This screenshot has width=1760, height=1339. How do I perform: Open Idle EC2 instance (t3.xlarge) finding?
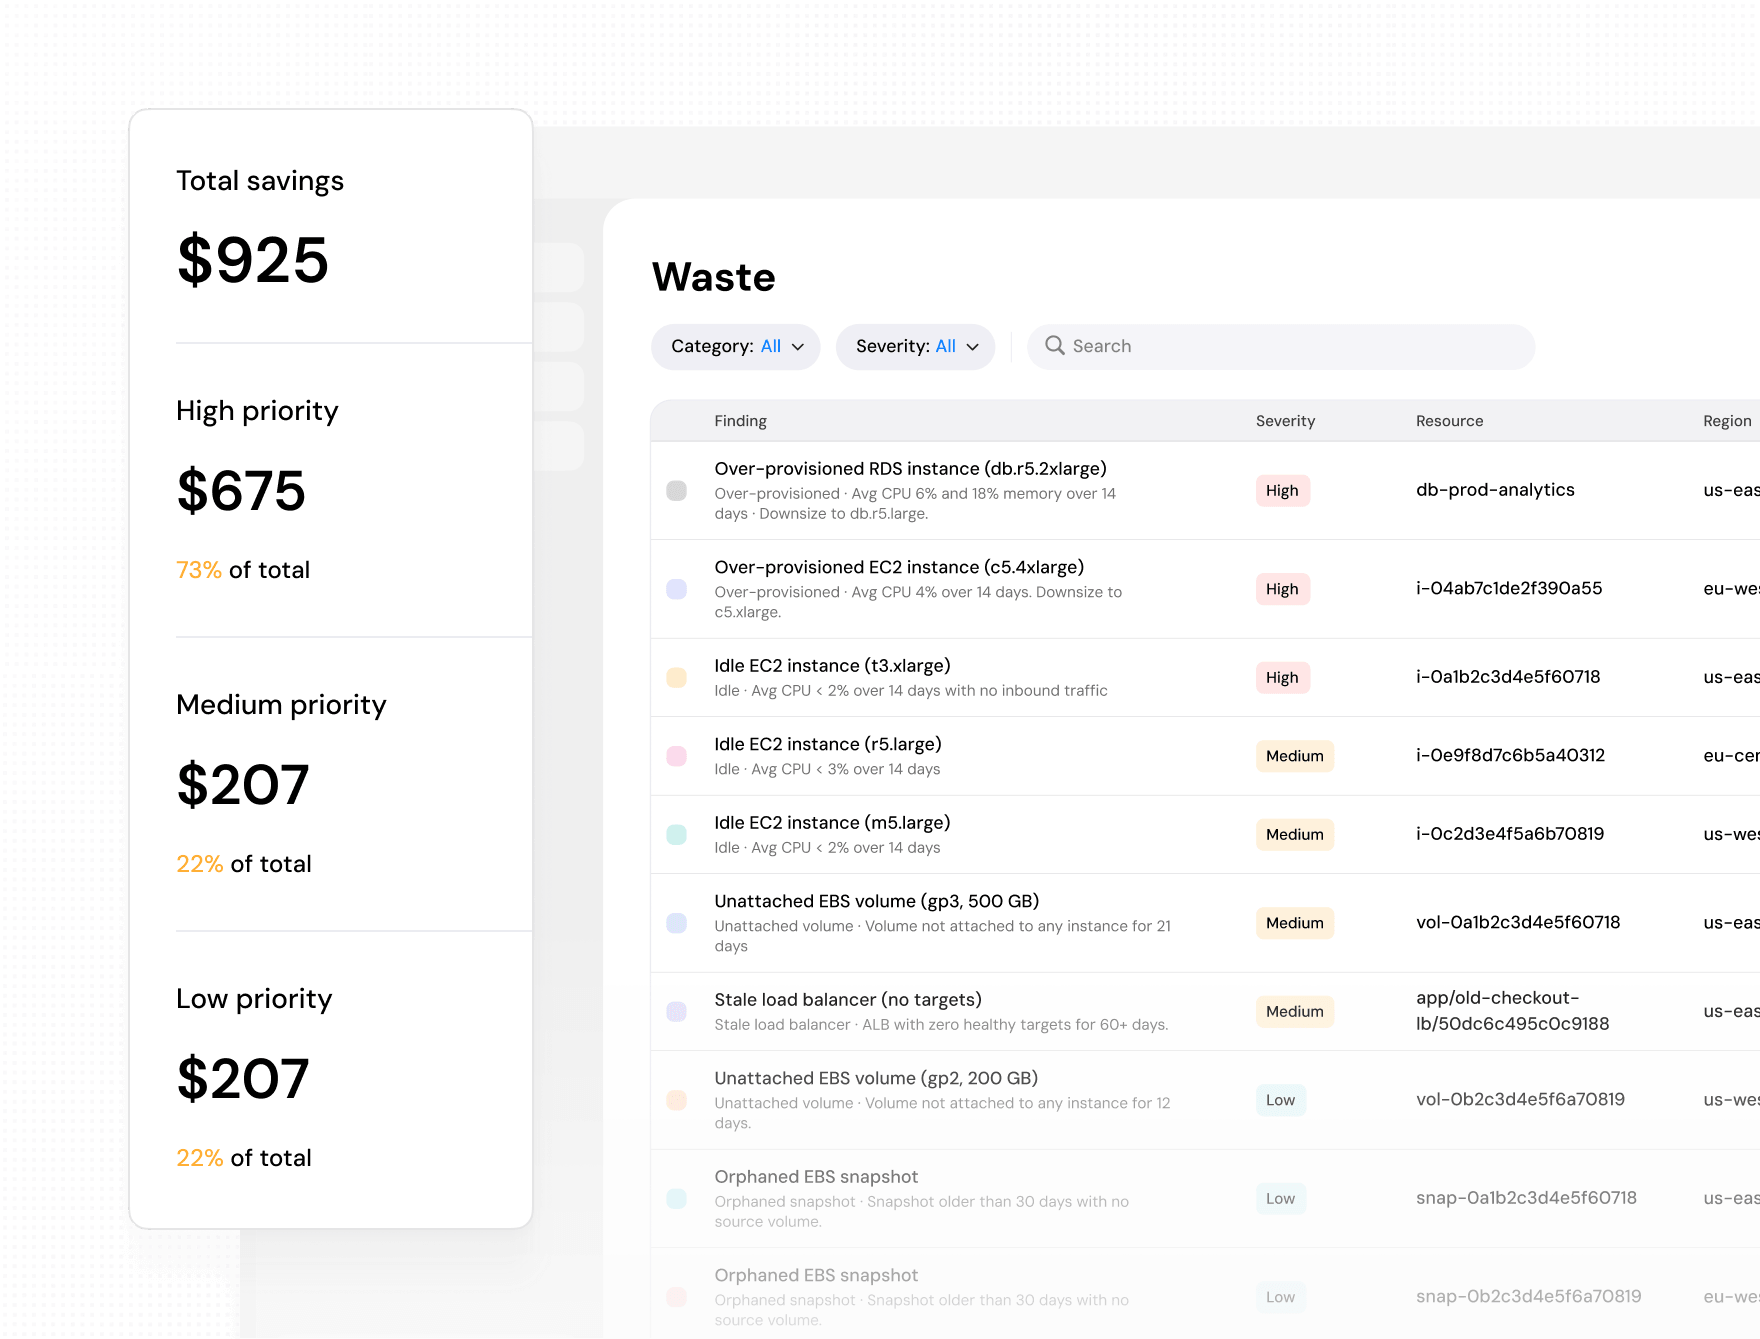click(832, 666)
